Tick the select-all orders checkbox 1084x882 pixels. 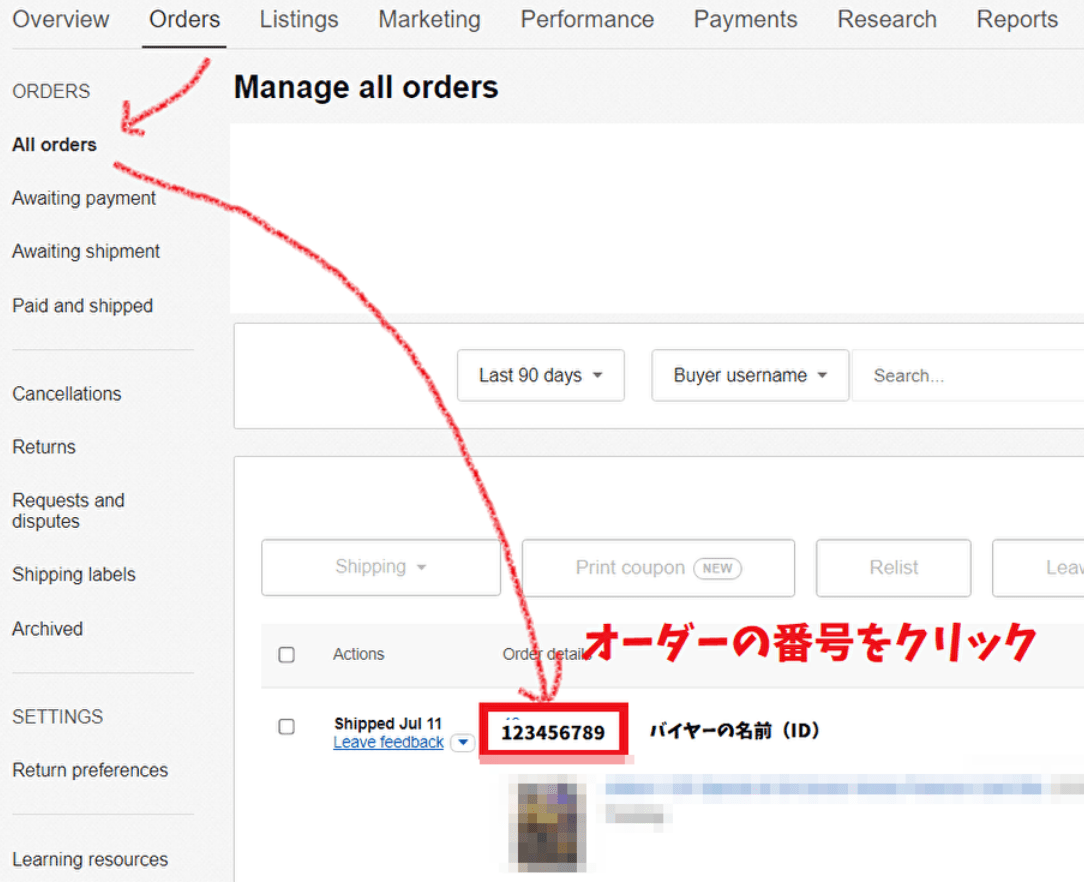[x=286, y=655]
